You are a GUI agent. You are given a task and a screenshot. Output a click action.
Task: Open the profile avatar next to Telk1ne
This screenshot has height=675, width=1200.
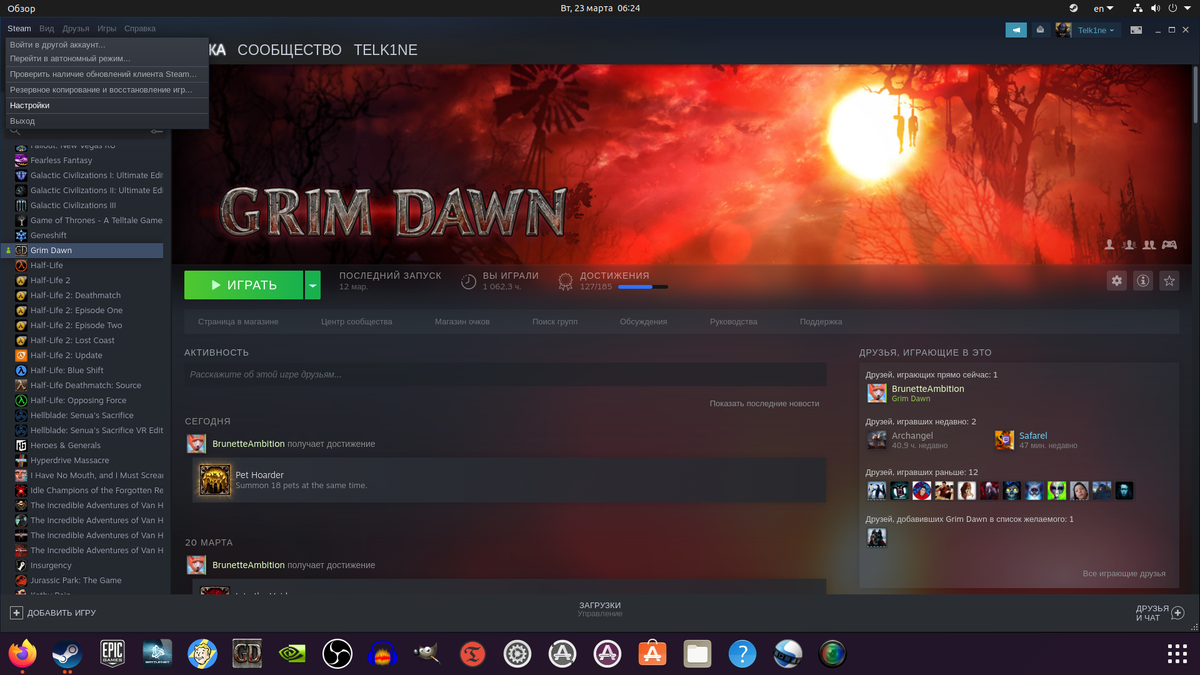point(1063,30)
